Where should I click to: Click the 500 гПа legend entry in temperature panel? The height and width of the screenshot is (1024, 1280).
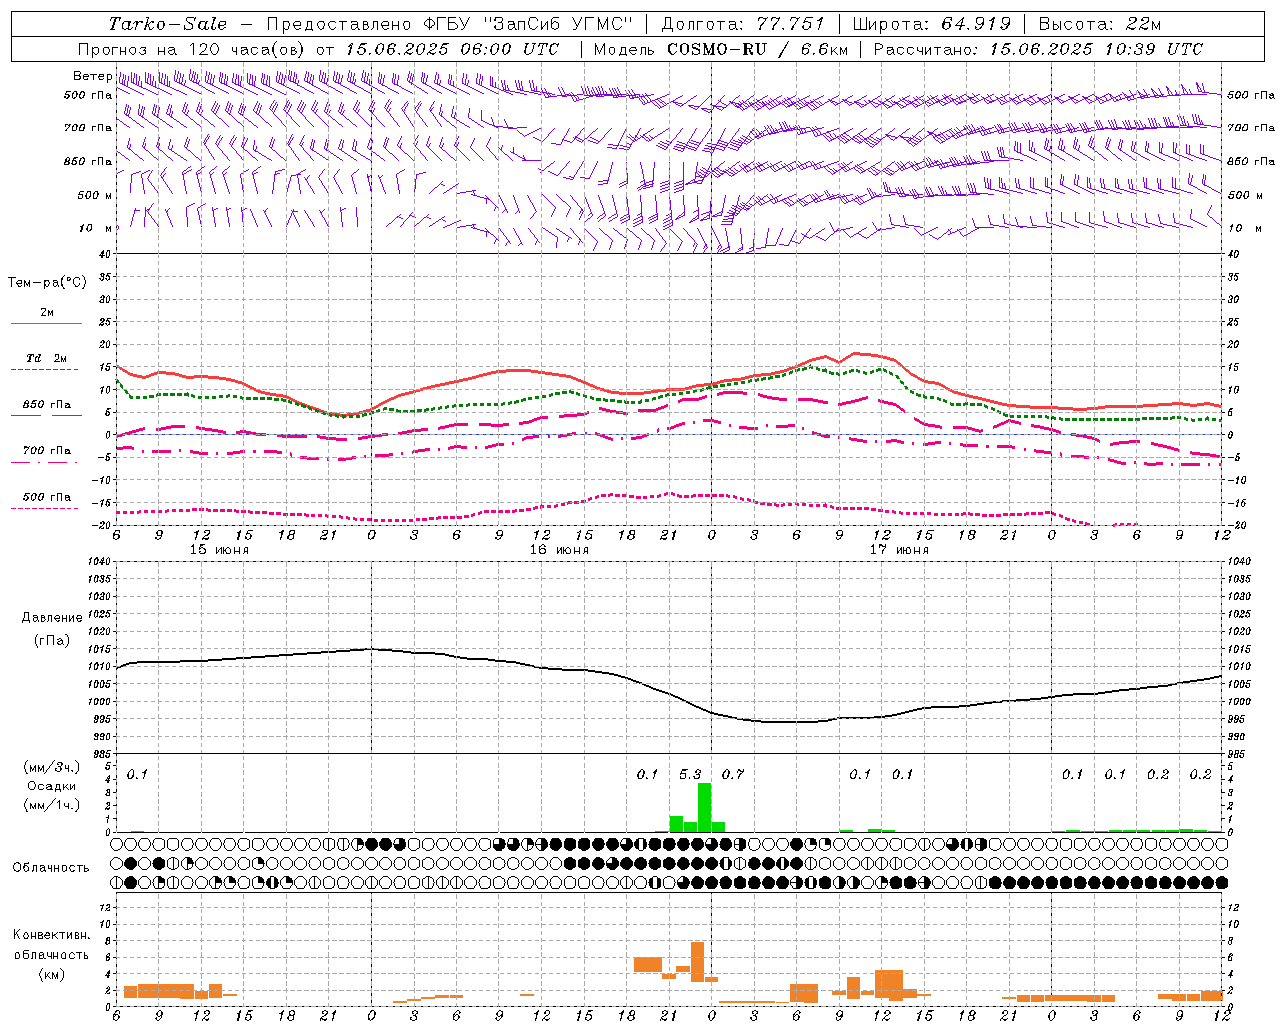[47, 497]
